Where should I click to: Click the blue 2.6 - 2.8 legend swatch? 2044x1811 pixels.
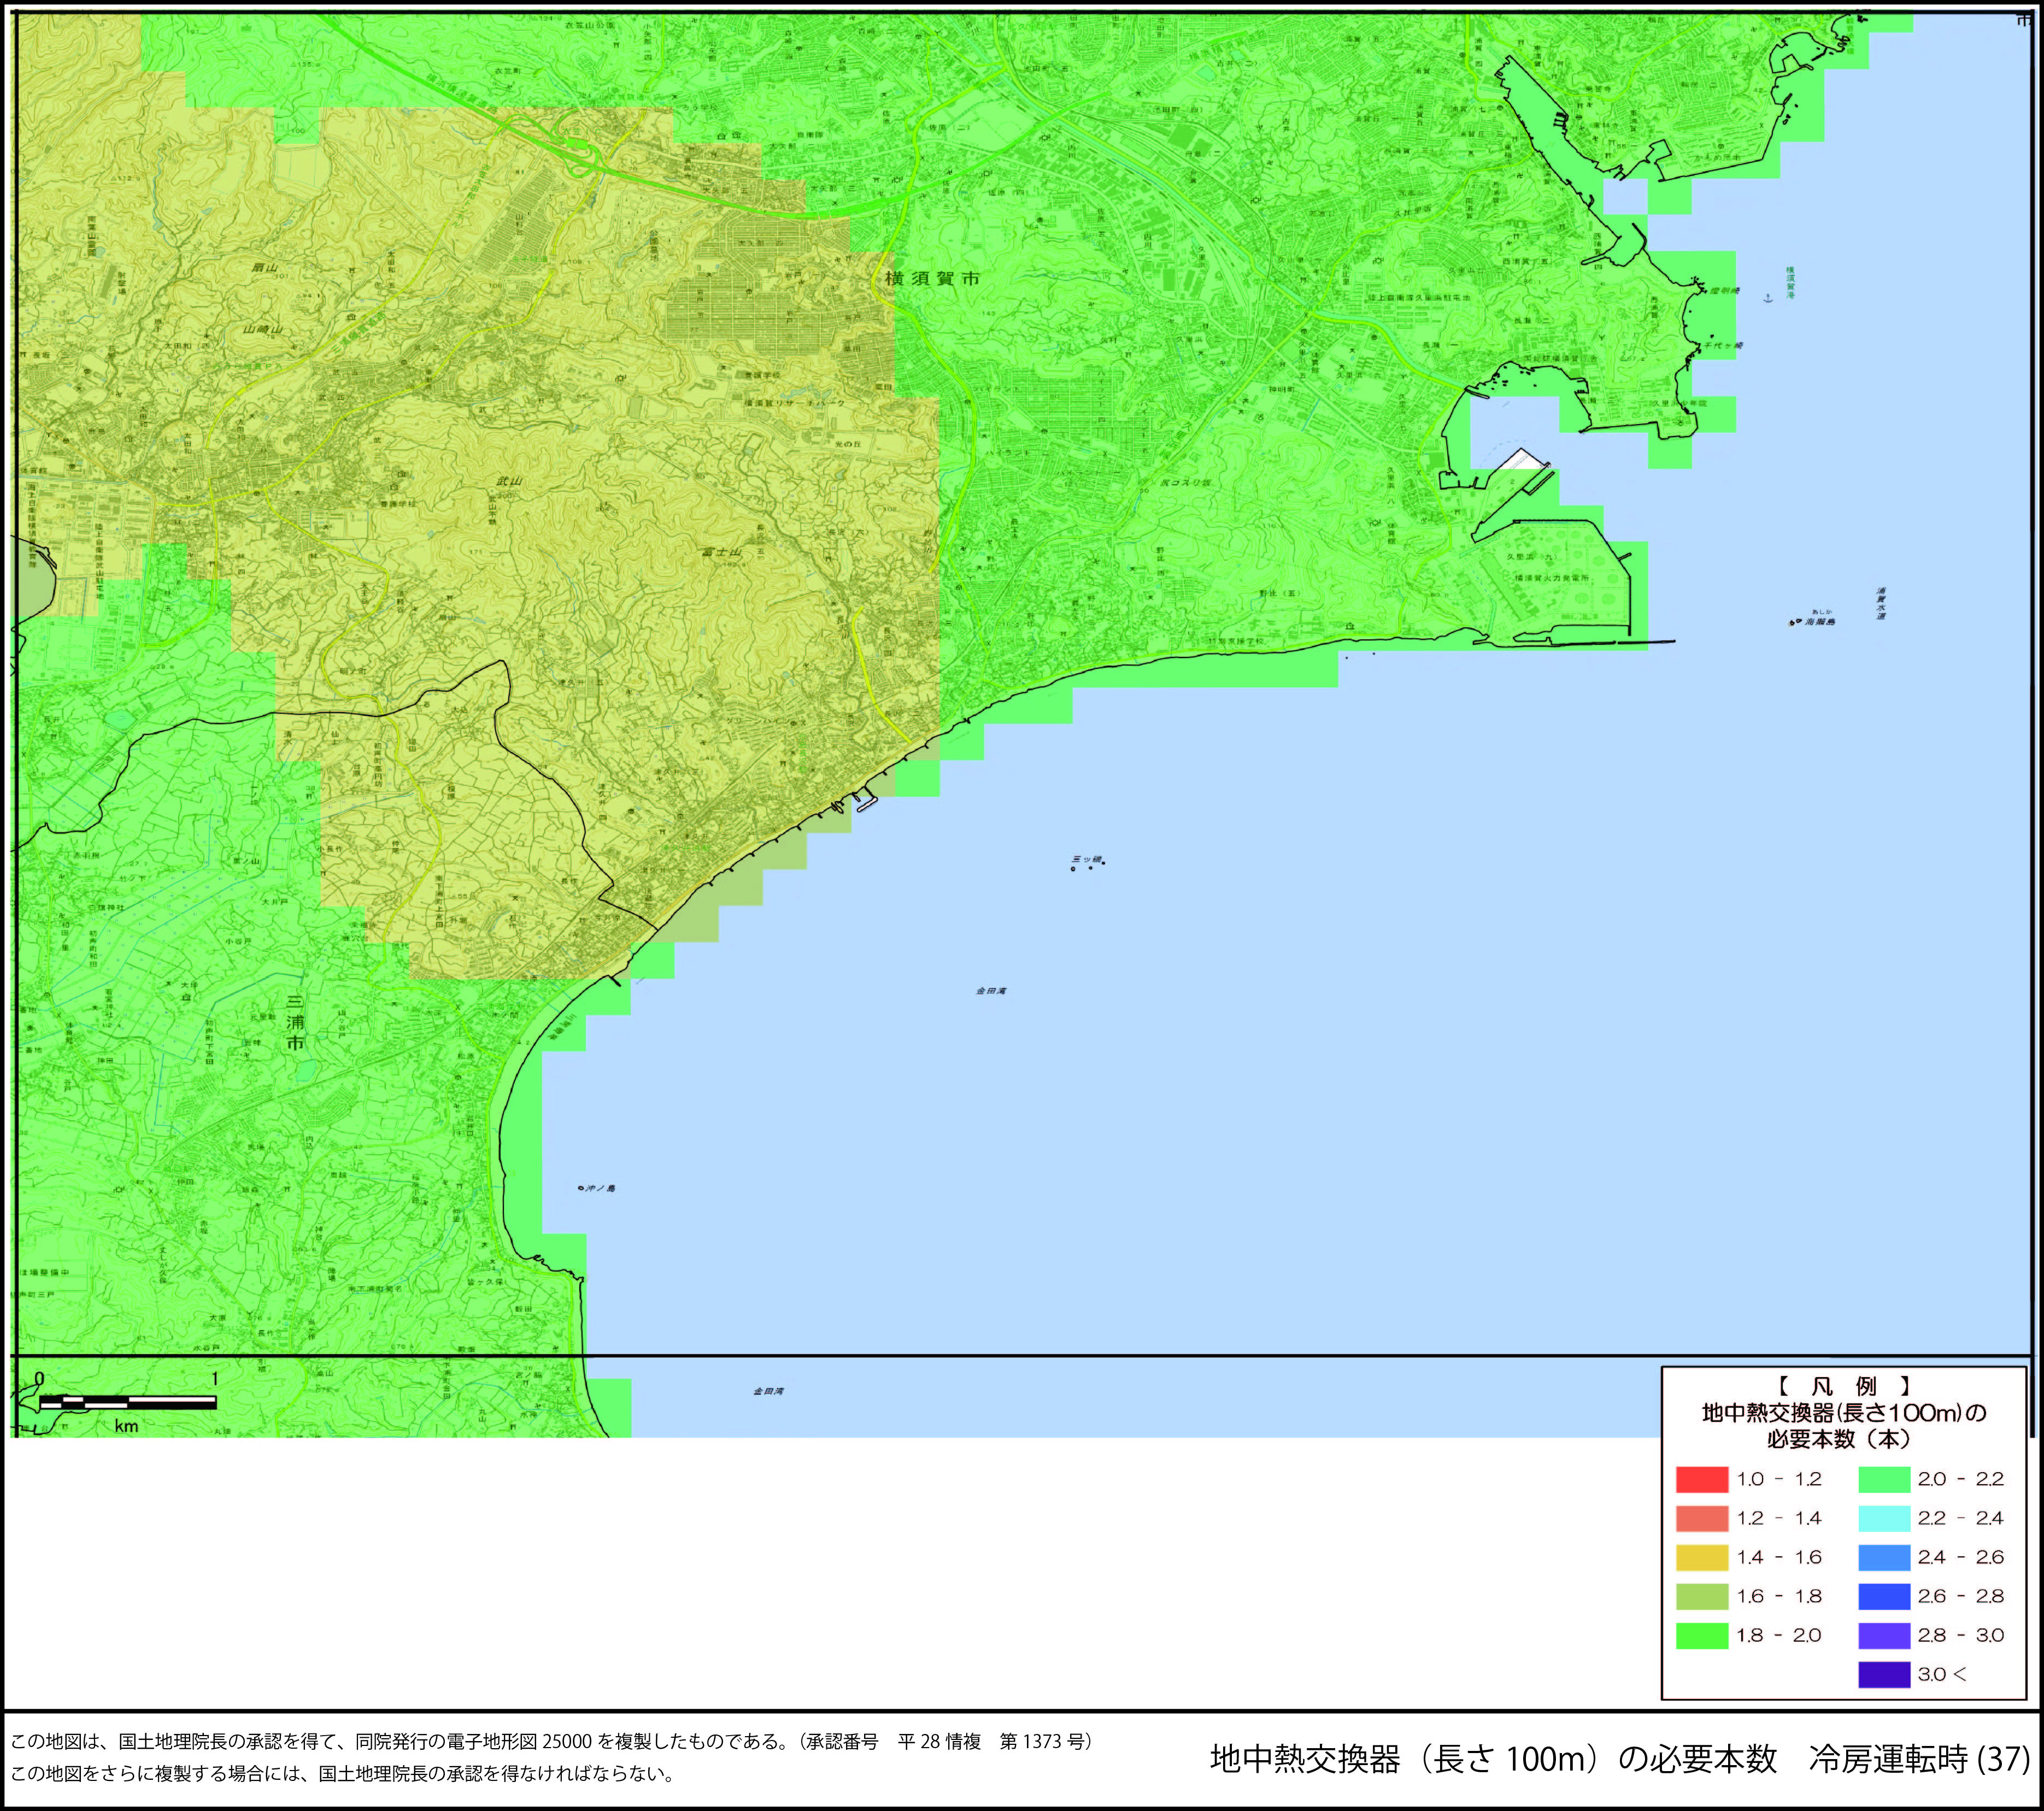click(x=1884, y=1596)
